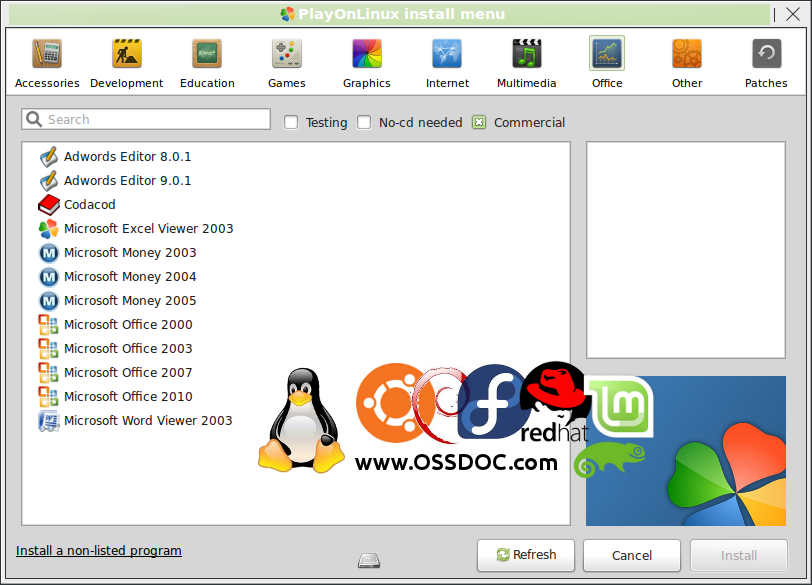This screenshot has height=585, width=812.
Task: Open the Patches category
Action: click(766, 63)
